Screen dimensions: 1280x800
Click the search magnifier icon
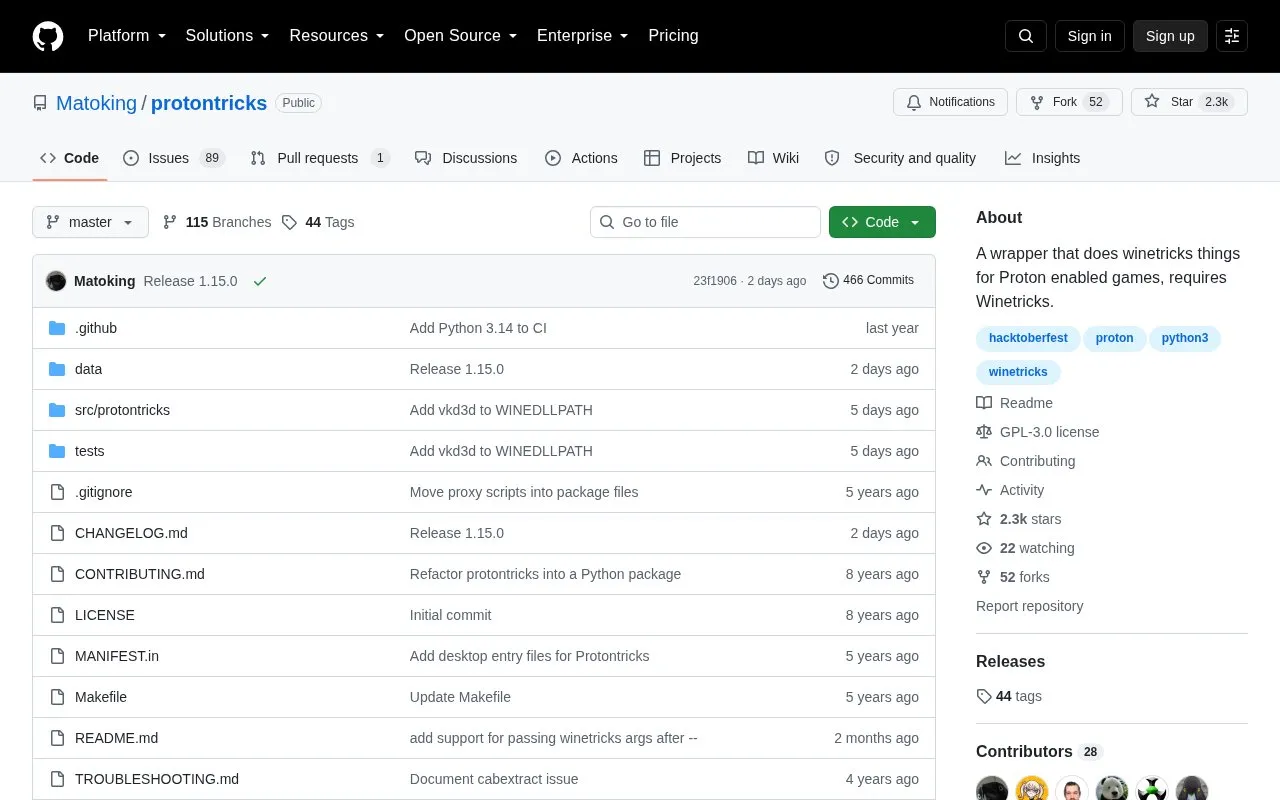tap(1026, 36)
